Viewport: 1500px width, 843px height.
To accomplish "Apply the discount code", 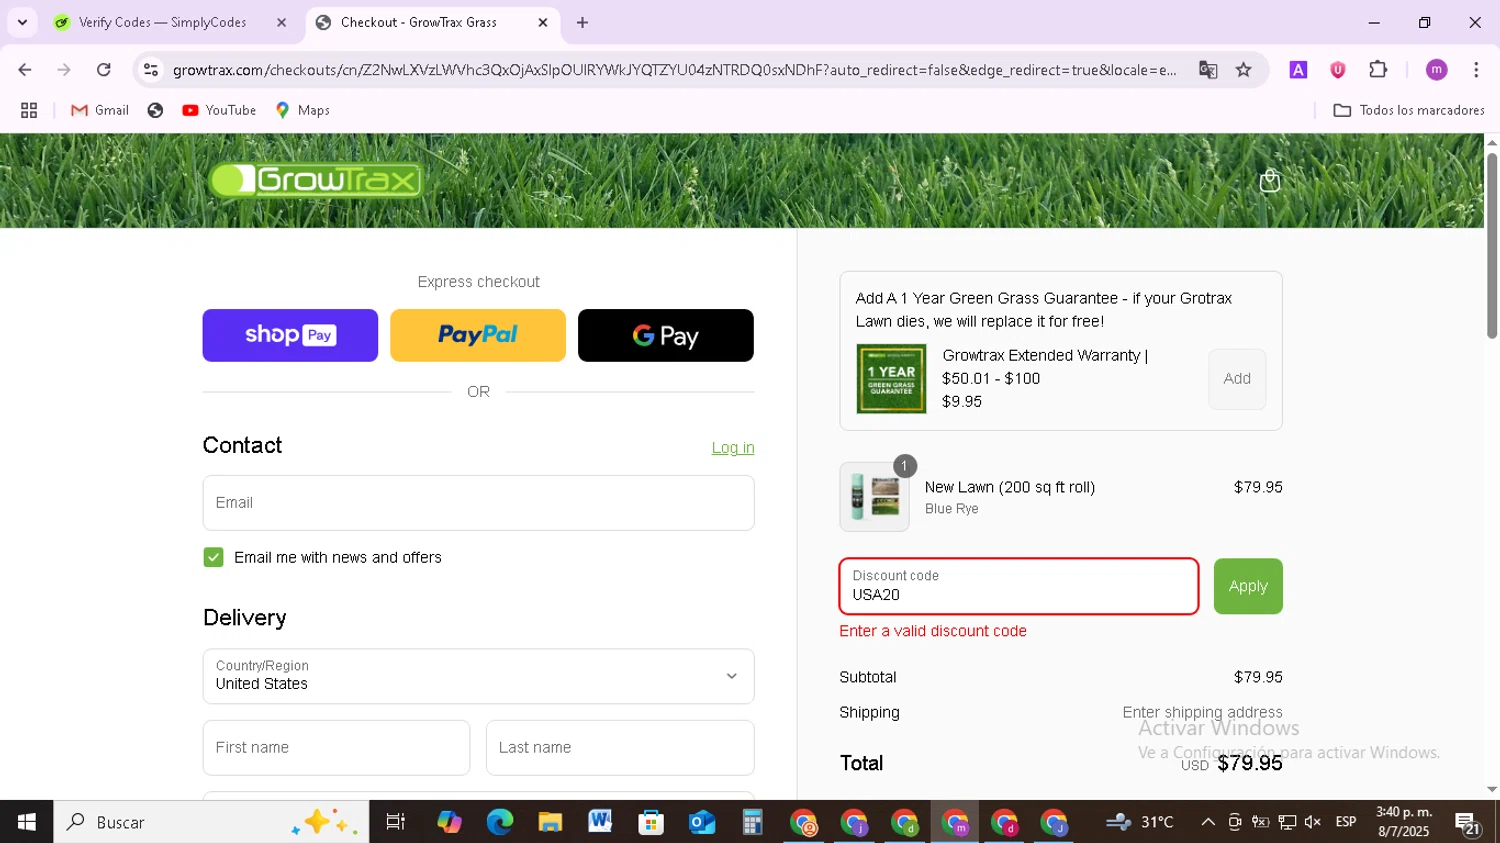I will (x=1248, y=586).
